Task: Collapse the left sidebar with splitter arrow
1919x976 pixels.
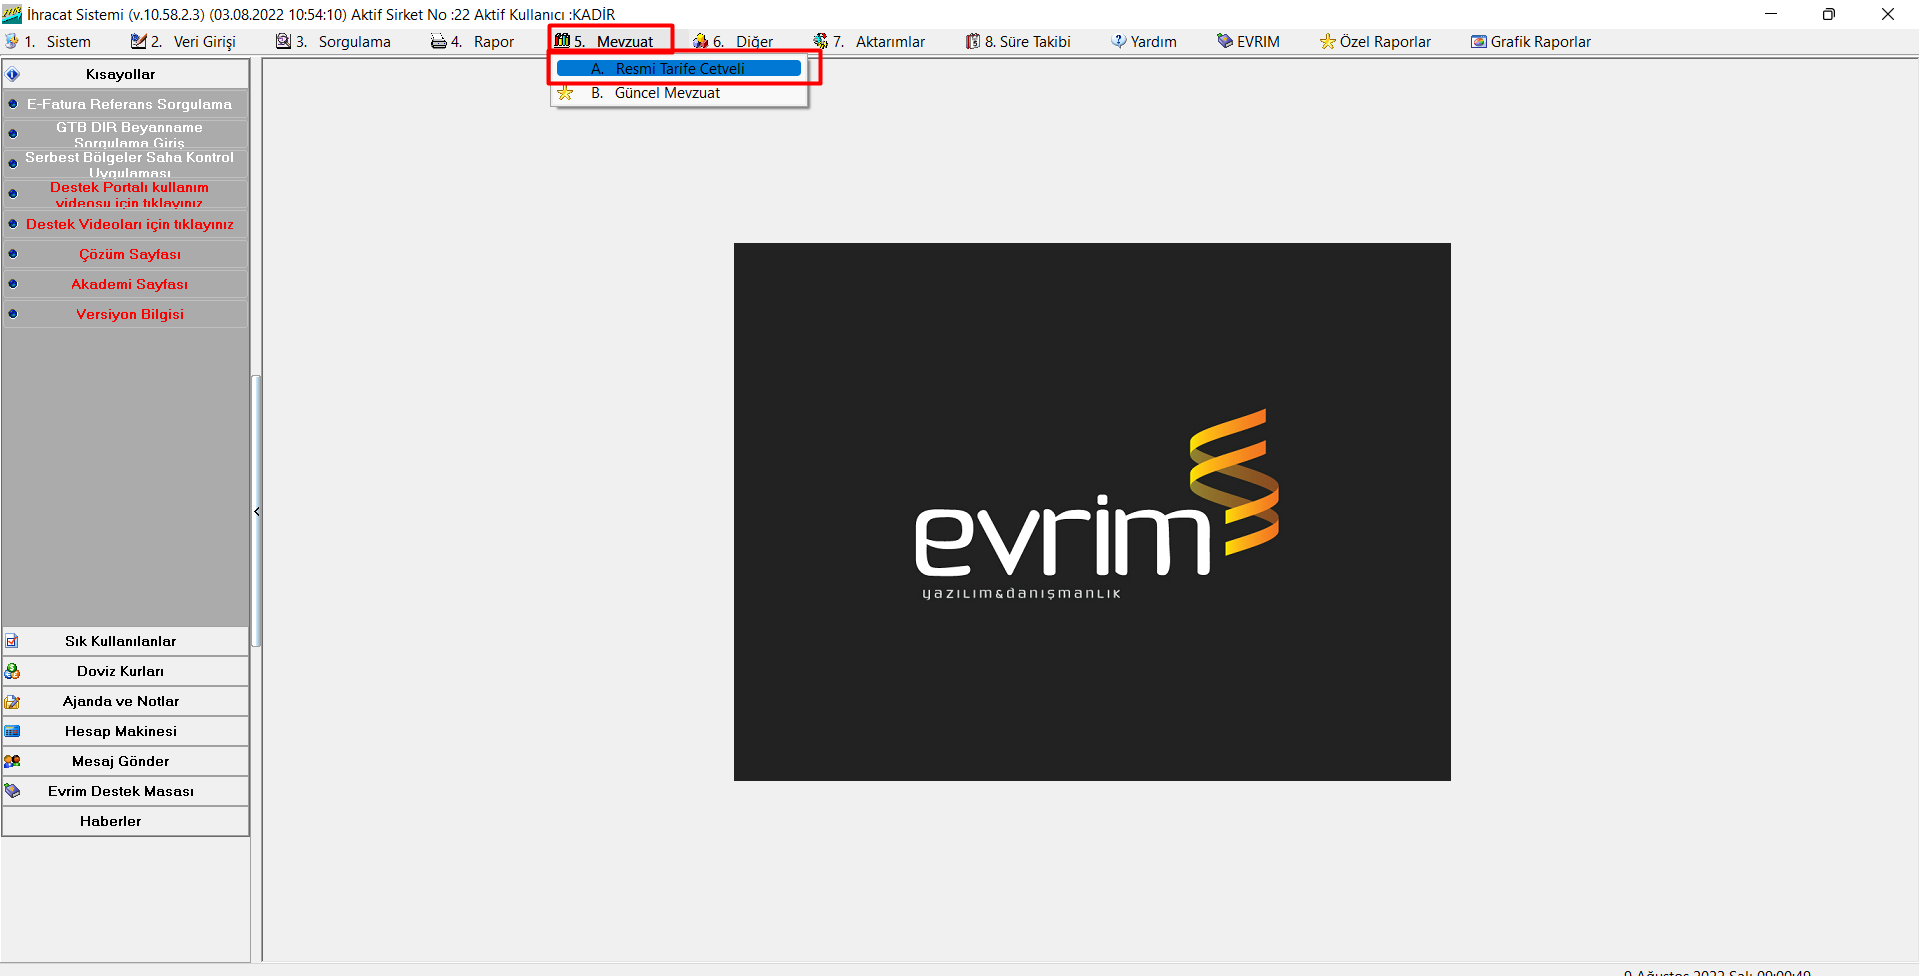Action: coord(257,511)
